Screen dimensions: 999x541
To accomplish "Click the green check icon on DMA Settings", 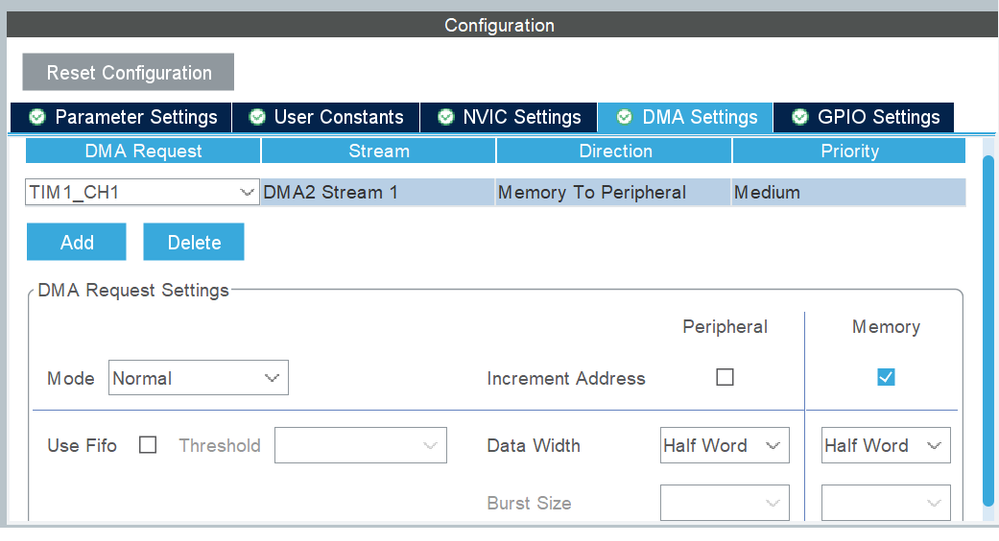I will pyautogui.click(x=625, y=117).
